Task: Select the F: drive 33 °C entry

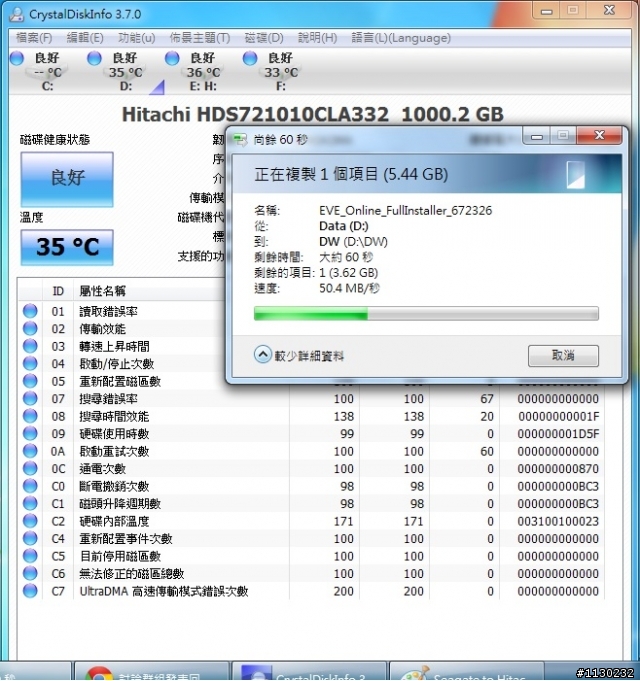Action: (281, 73)
